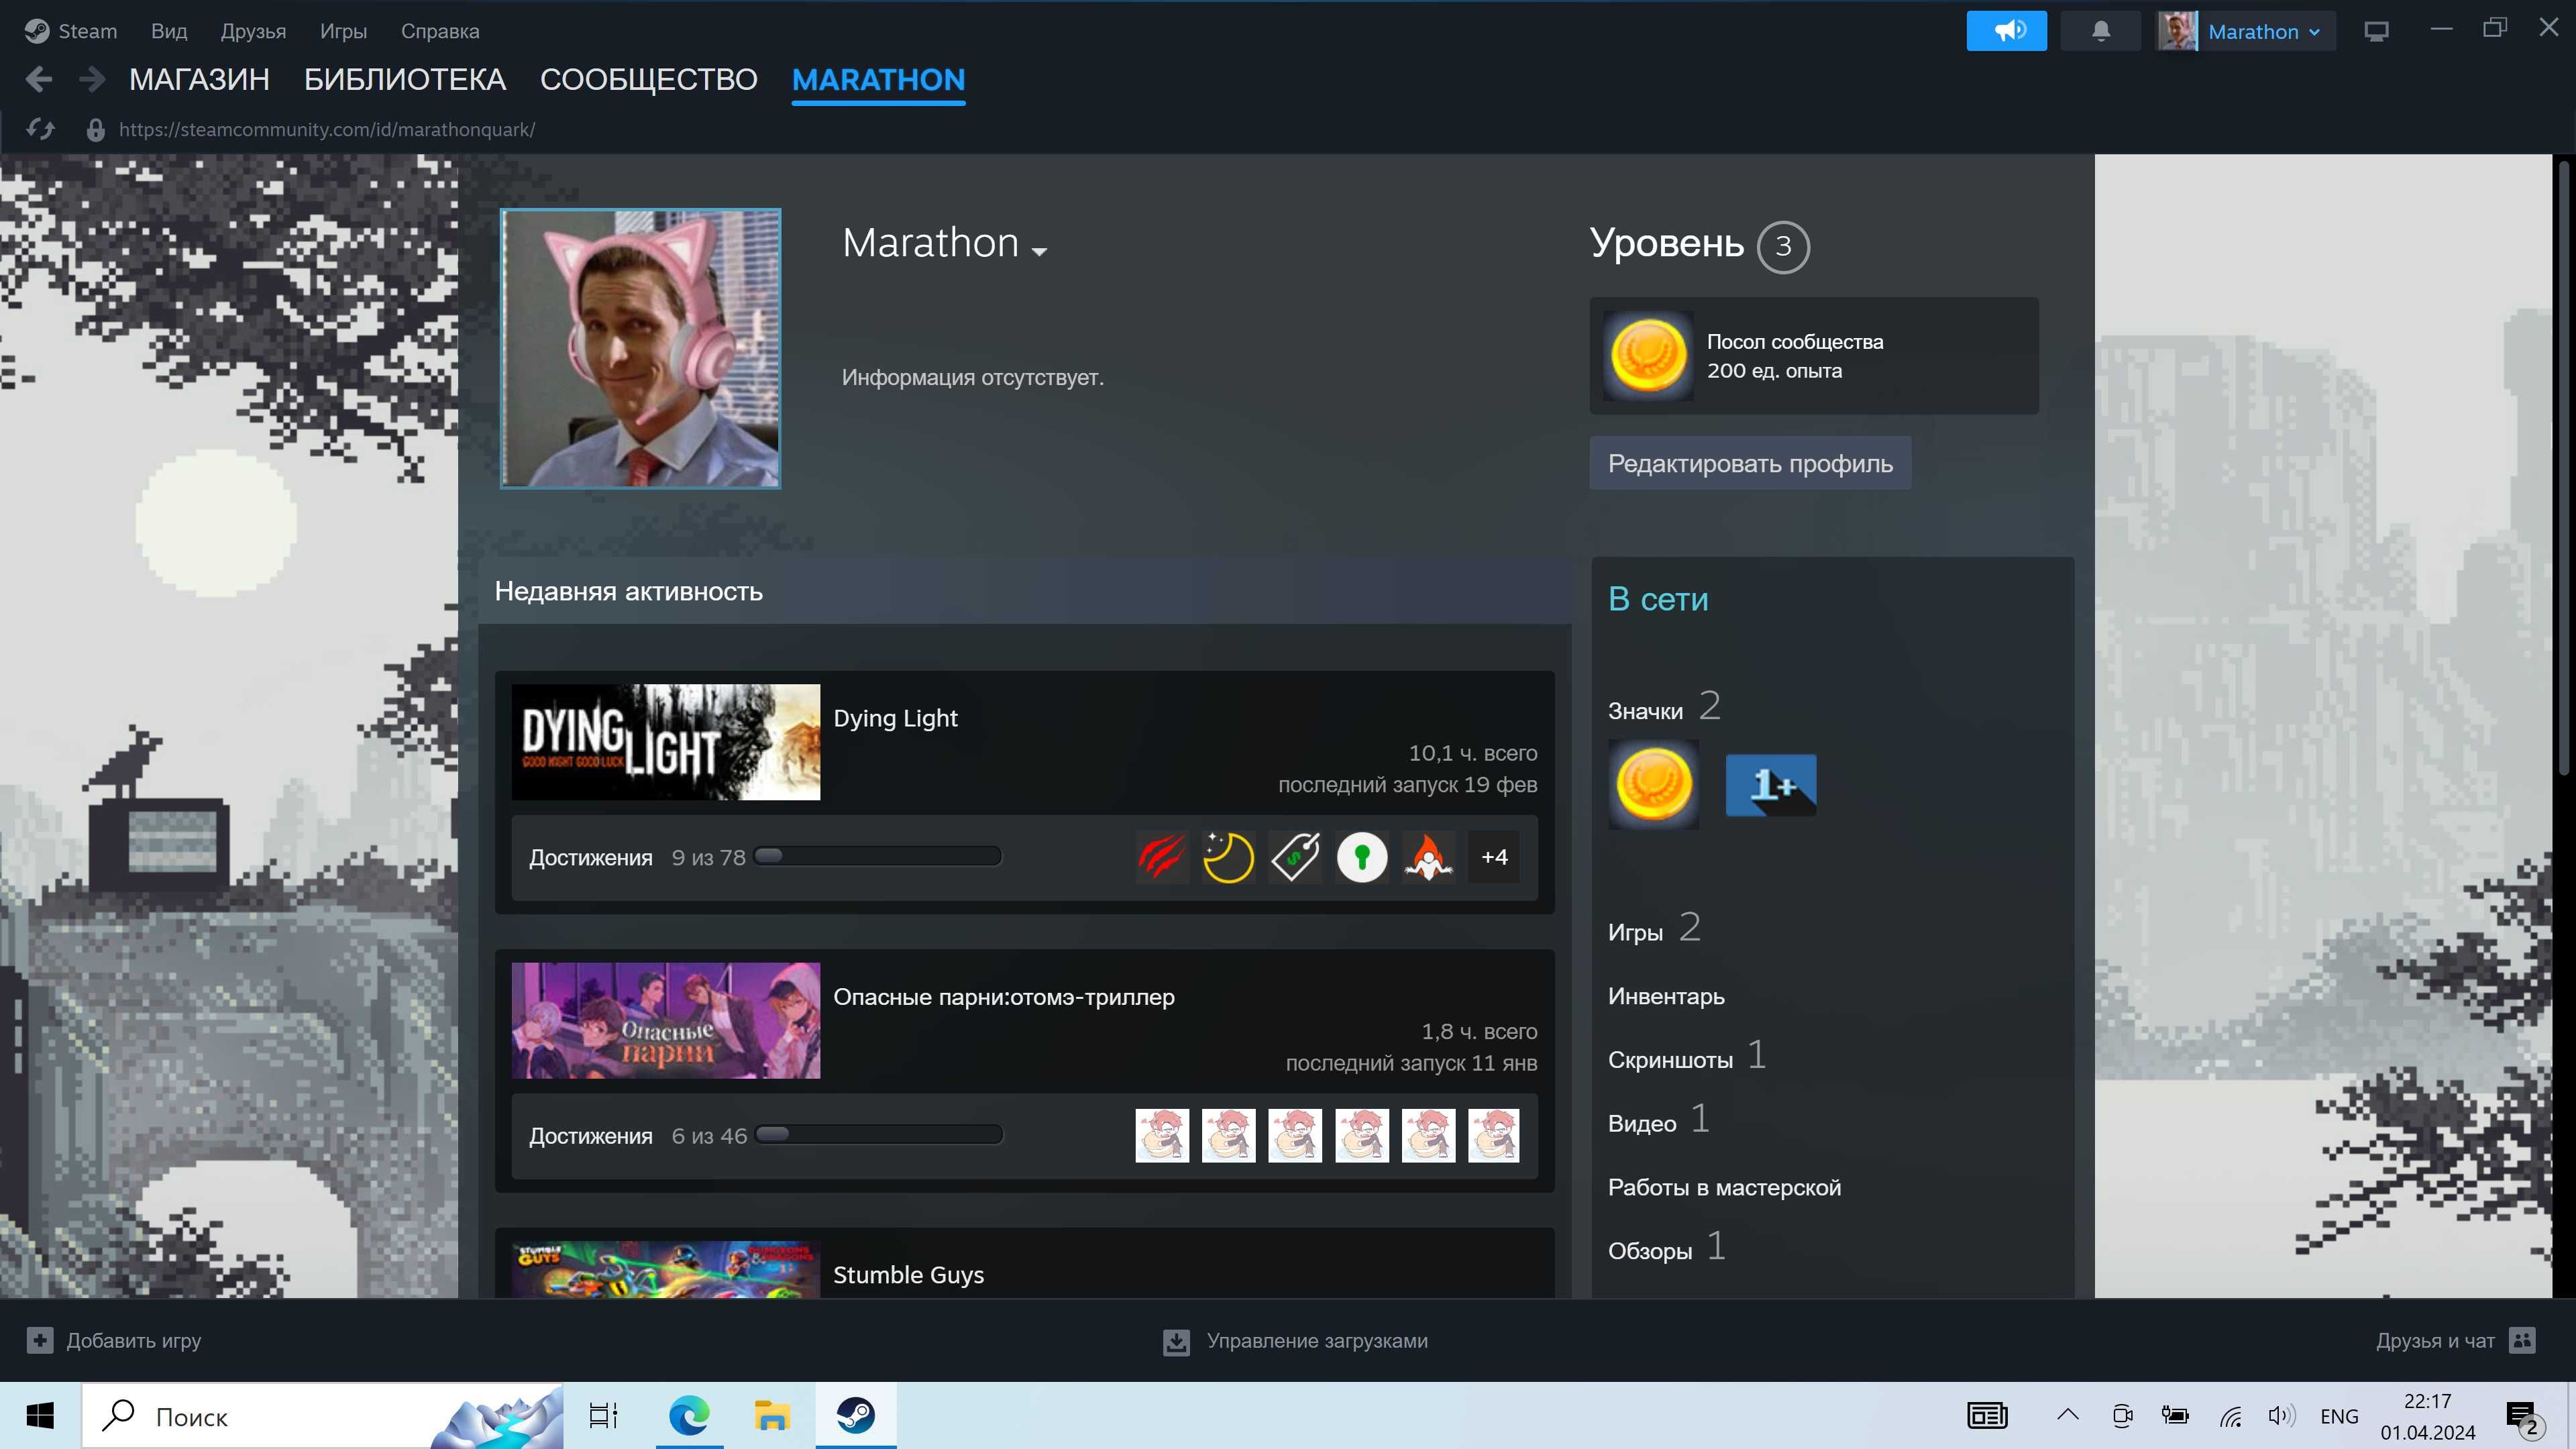Click the back navigation arrow
Image resolution: width=2576 pixels, height=1449 pixels.
pos(39,79)
